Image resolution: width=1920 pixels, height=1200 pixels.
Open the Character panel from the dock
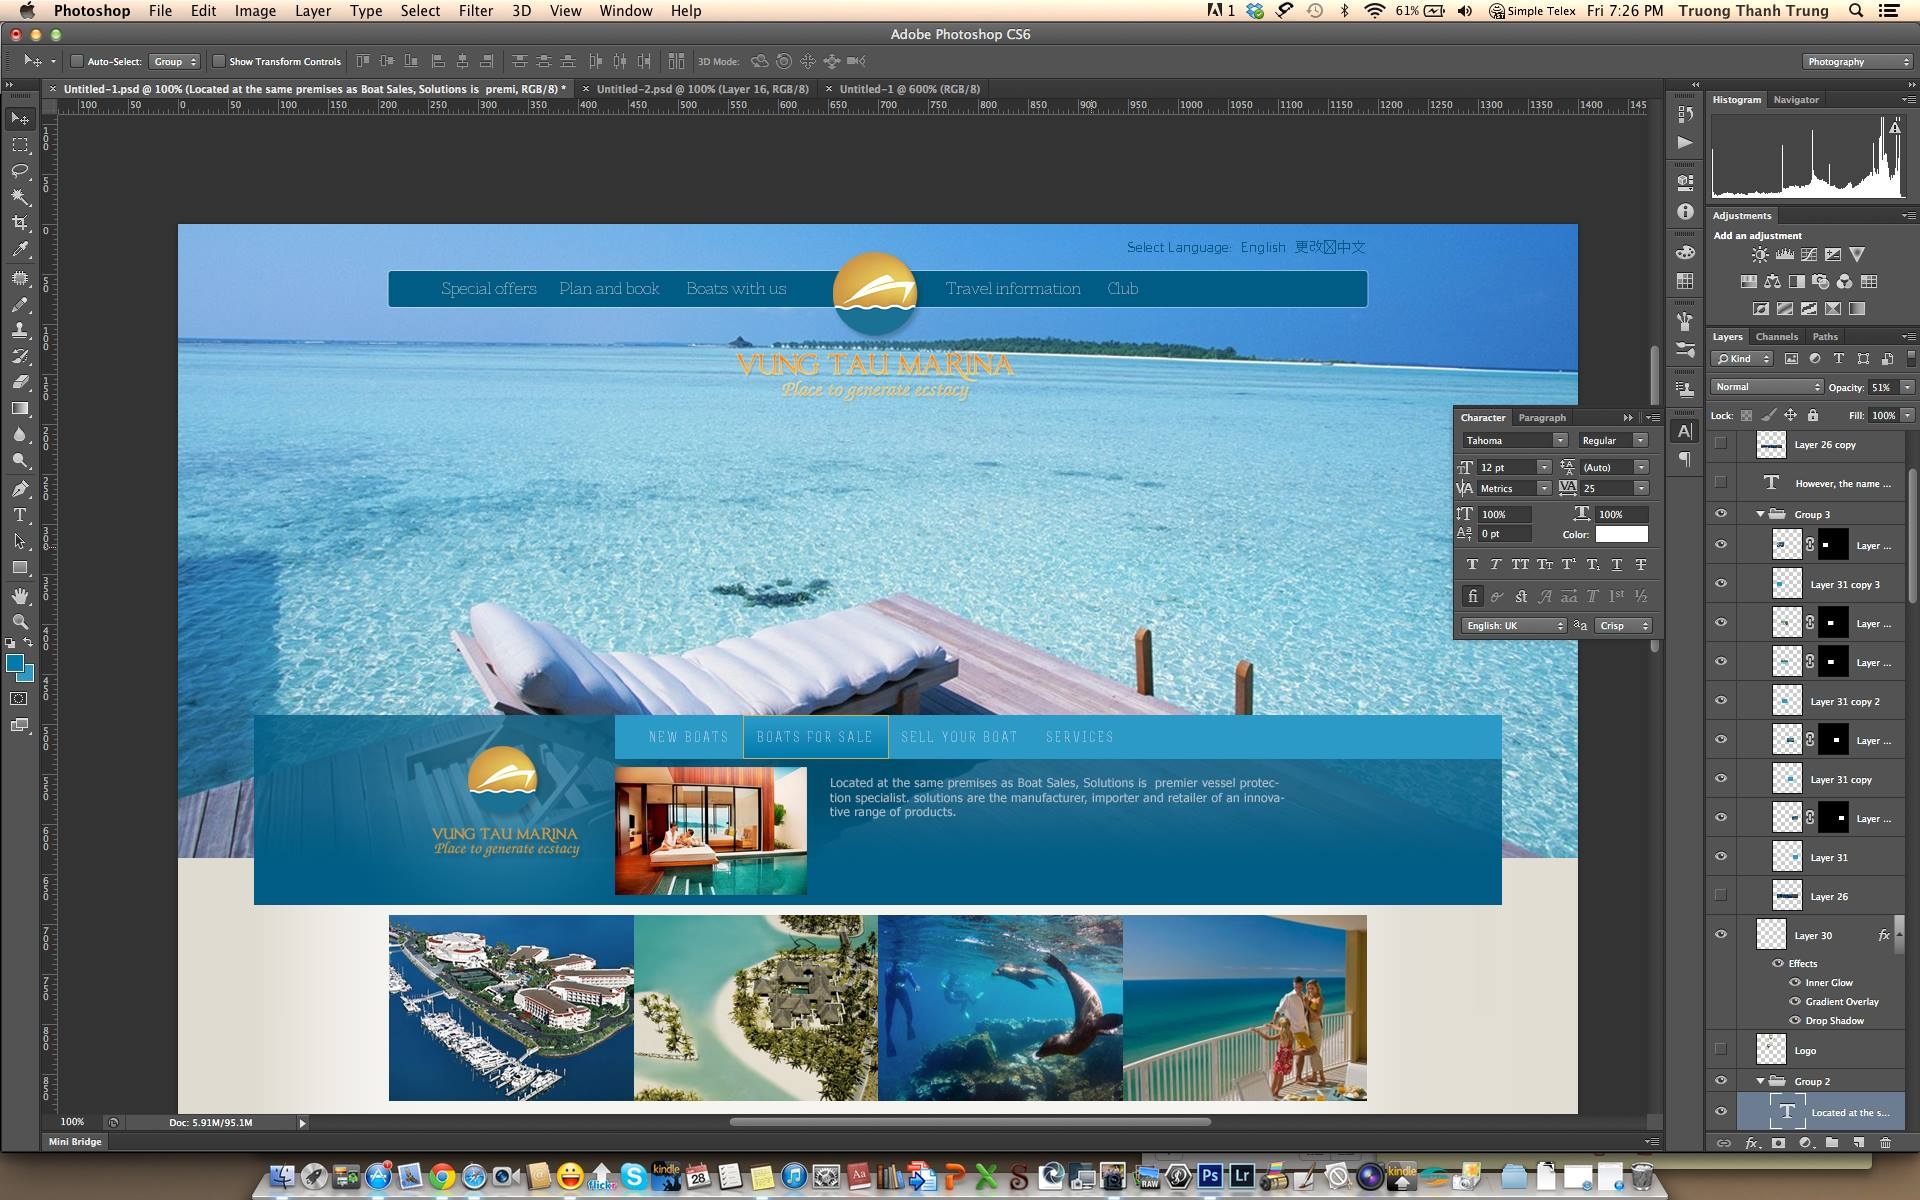click(x=1685, y=431)
